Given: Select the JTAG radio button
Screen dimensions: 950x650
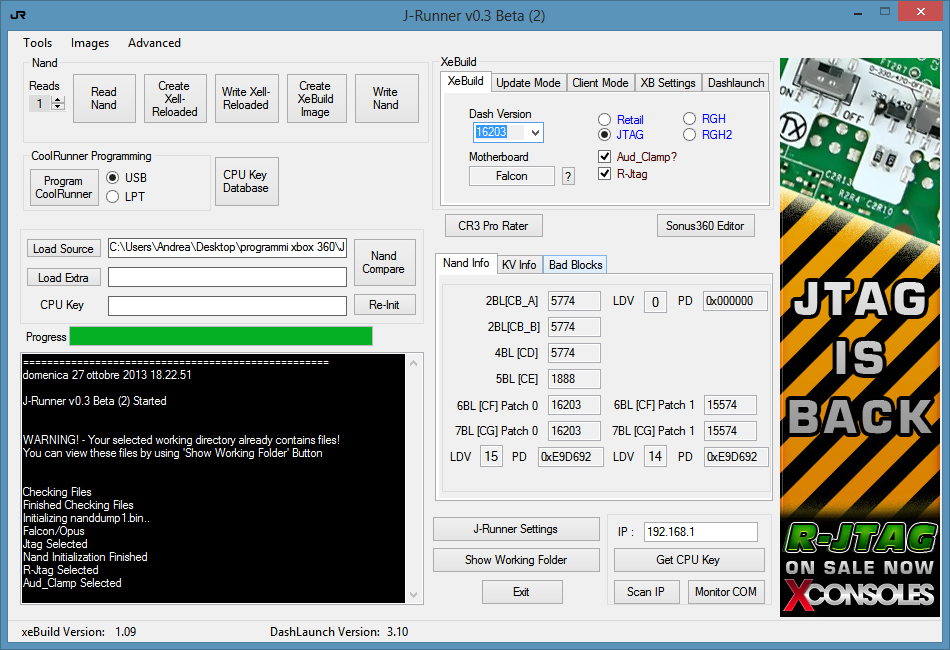Looking at the screenshot, I should [x=604, y=134].
